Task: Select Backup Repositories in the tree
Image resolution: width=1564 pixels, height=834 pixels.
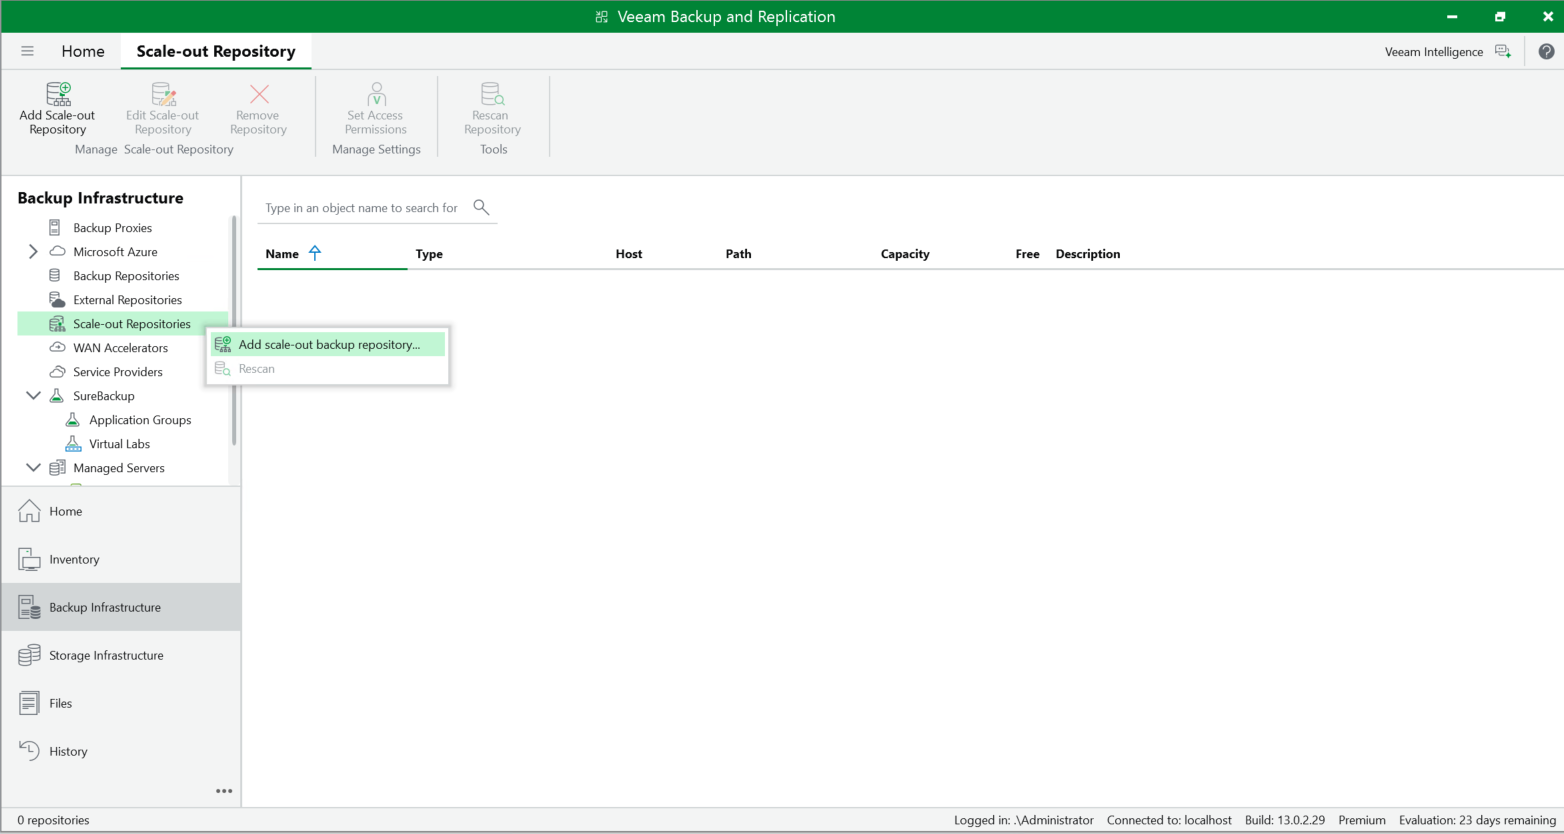Action: coord(126,276)
